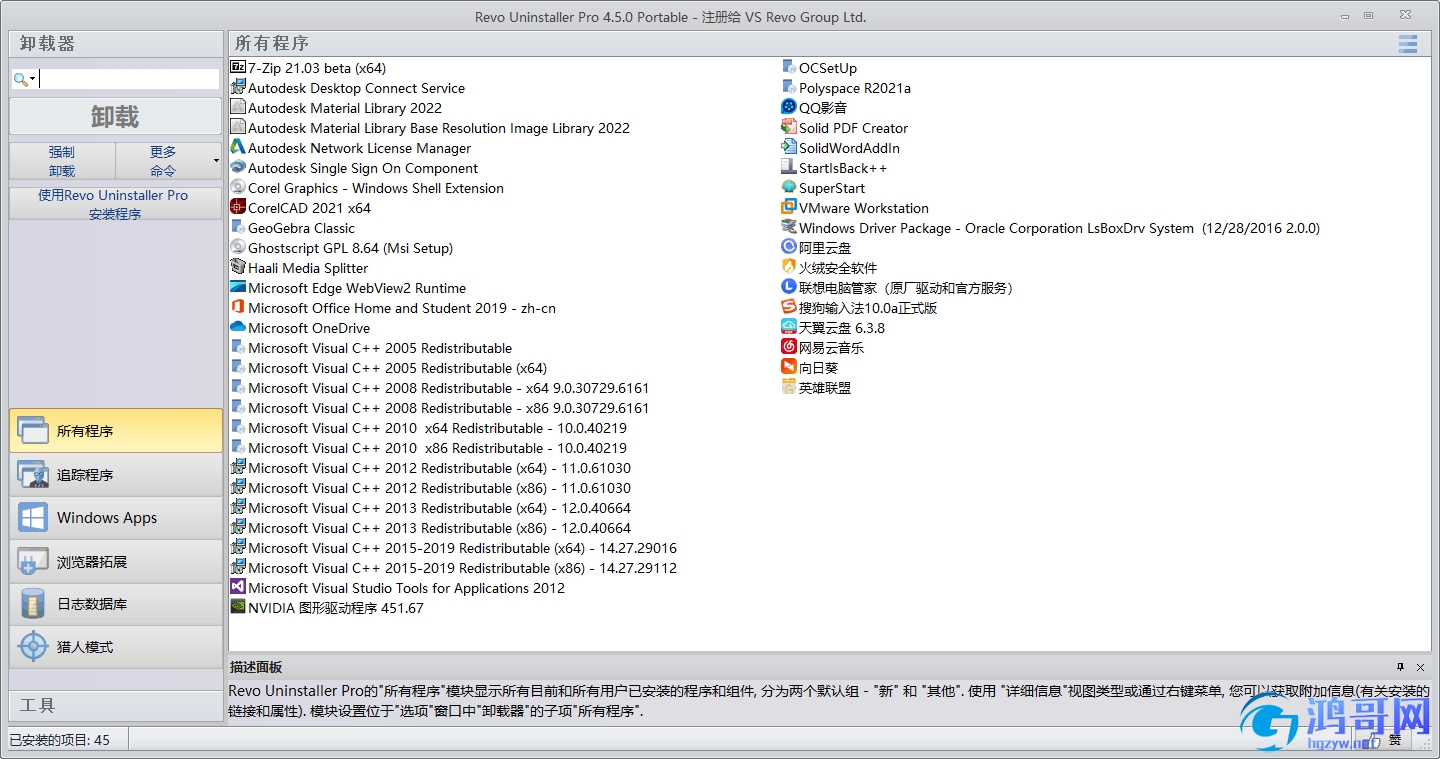Select the 天翼云盘 6.3.8 icon
The image size is (1440, 759).
click(789, 328)
